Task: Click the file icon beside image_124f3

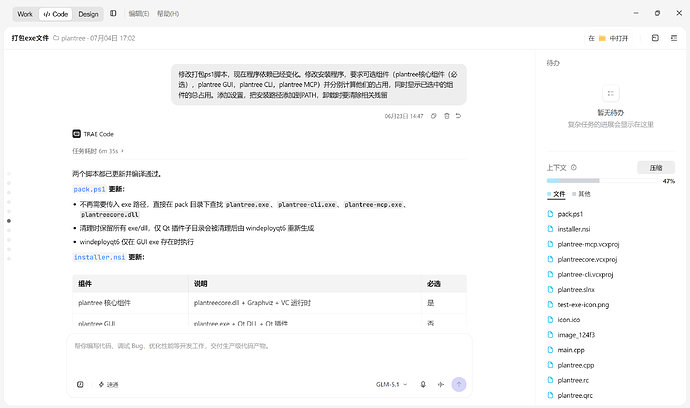Action: coord(550,335)
